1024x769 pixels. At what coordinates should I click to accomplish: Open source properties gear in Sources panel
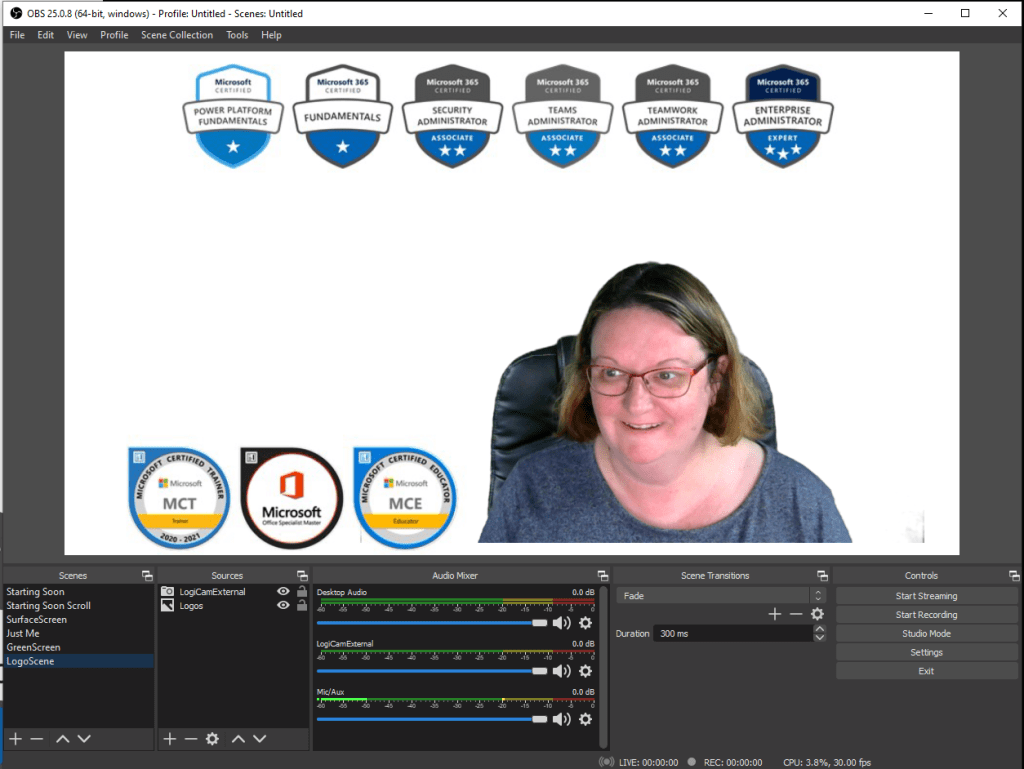(x=212, y=738)
